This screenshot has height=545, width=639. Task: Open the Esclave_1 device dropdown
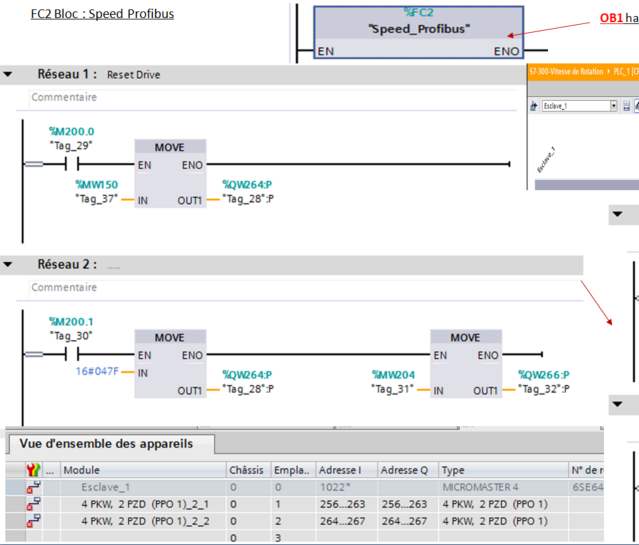(x=613, y=106)
